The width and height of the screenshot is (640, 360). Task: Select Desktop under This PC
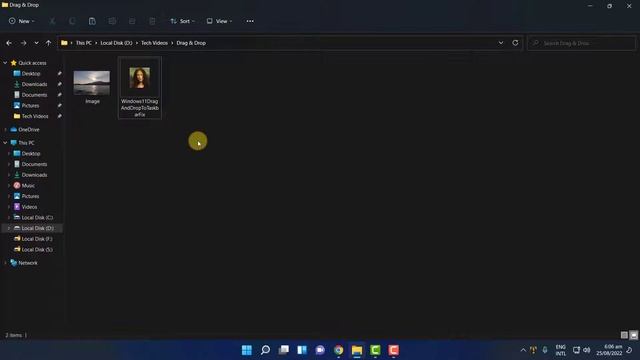tap(31, 153)
